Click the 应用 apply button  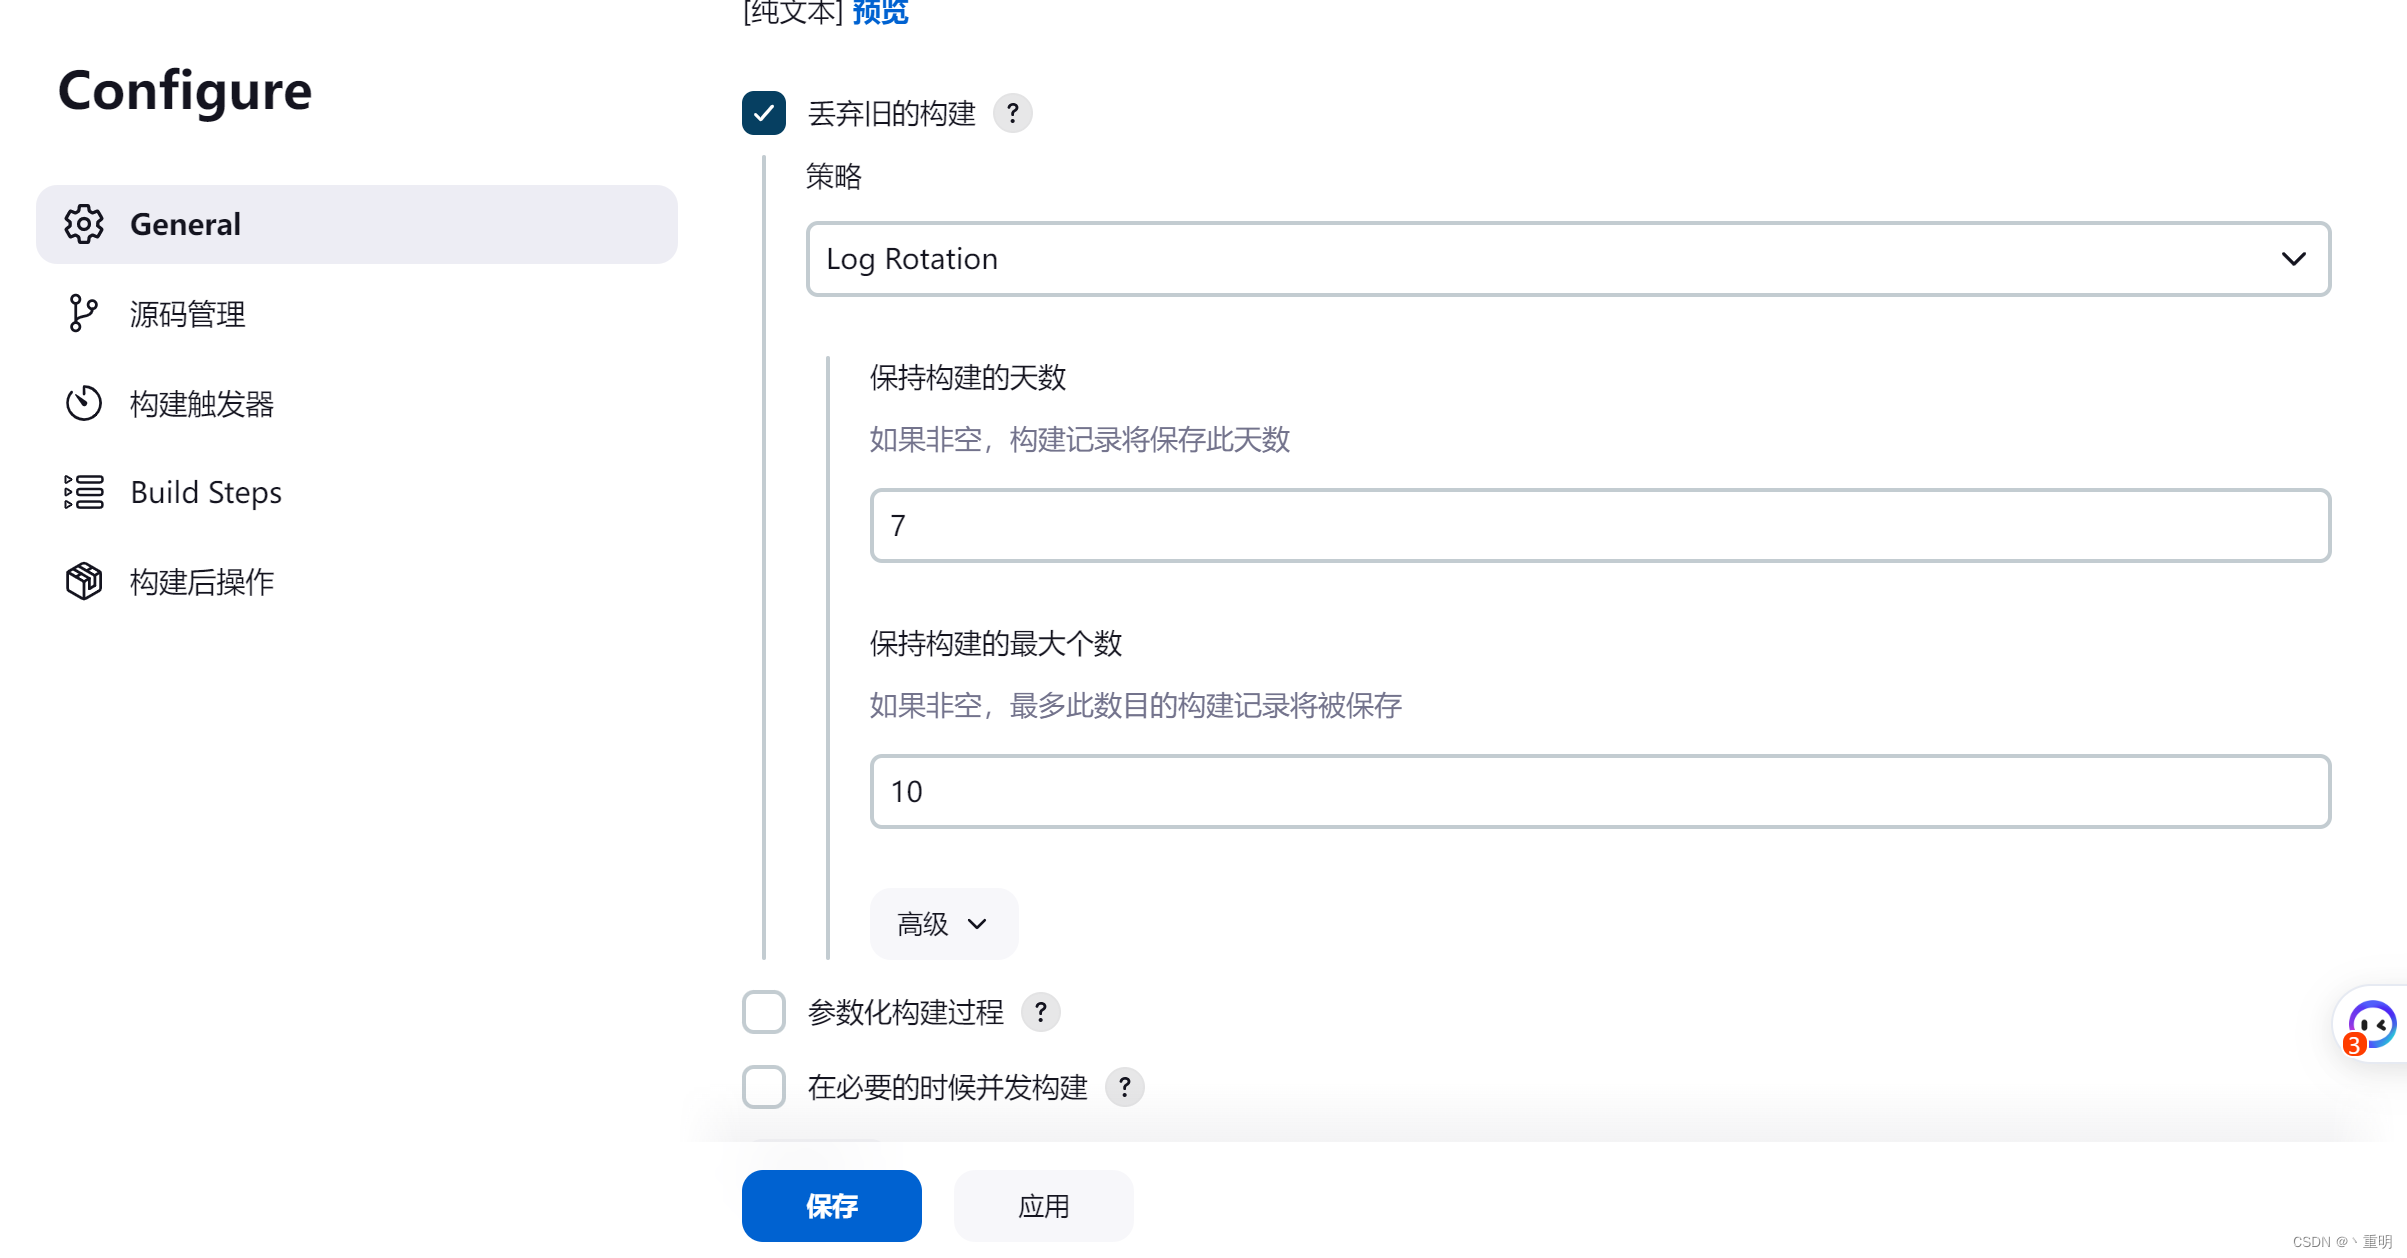[1044, 1206]
